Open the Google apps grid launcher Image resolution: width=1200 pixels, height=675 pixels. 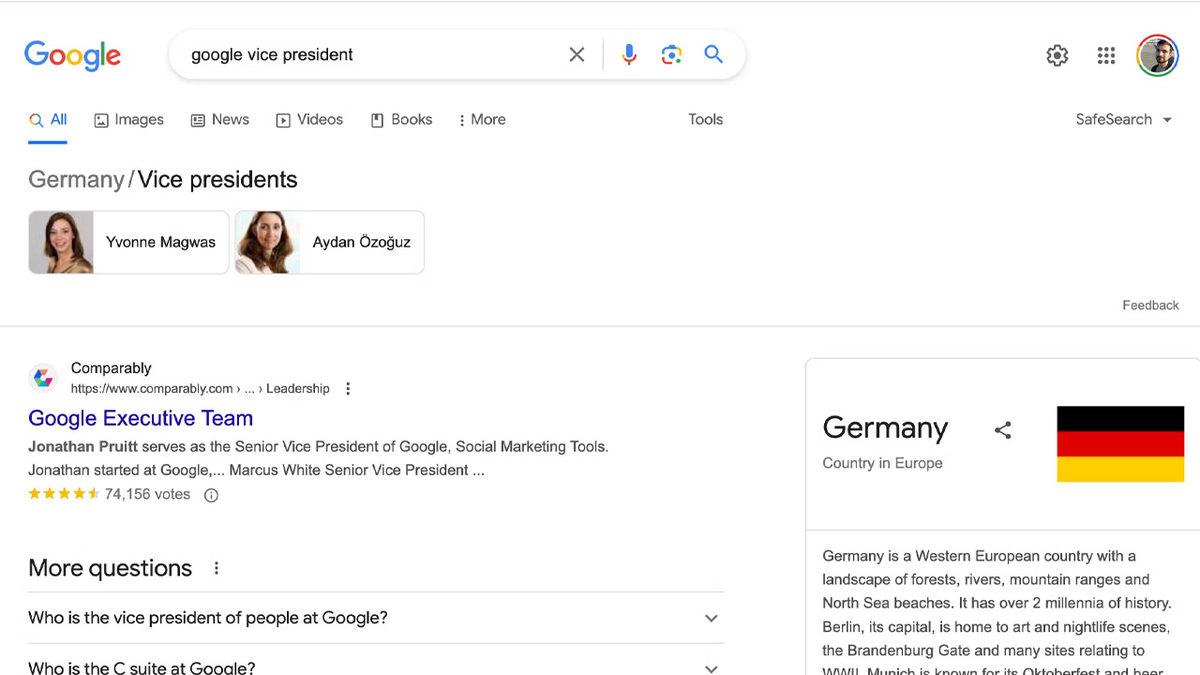1105,55
